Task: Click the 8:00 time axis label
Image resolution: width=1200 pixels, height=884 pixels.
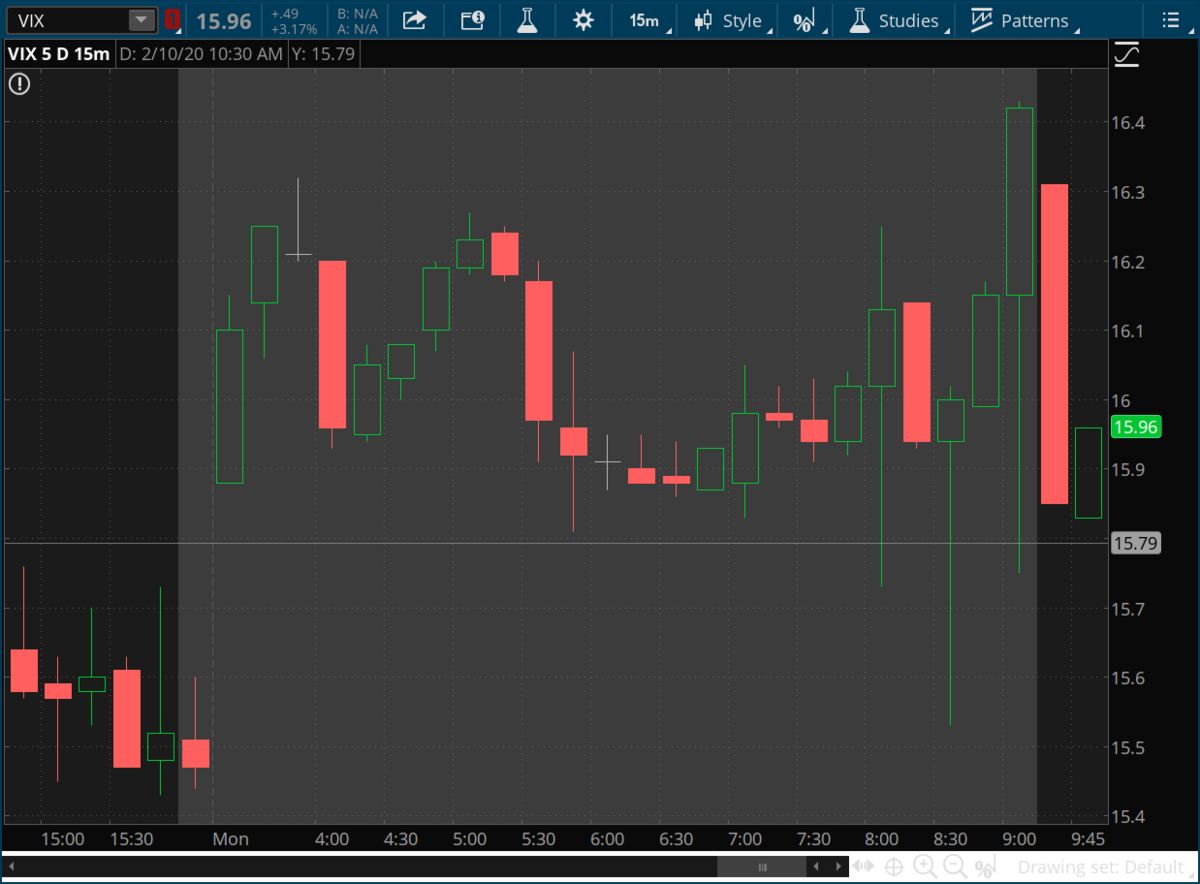Action: pos(881,838)
